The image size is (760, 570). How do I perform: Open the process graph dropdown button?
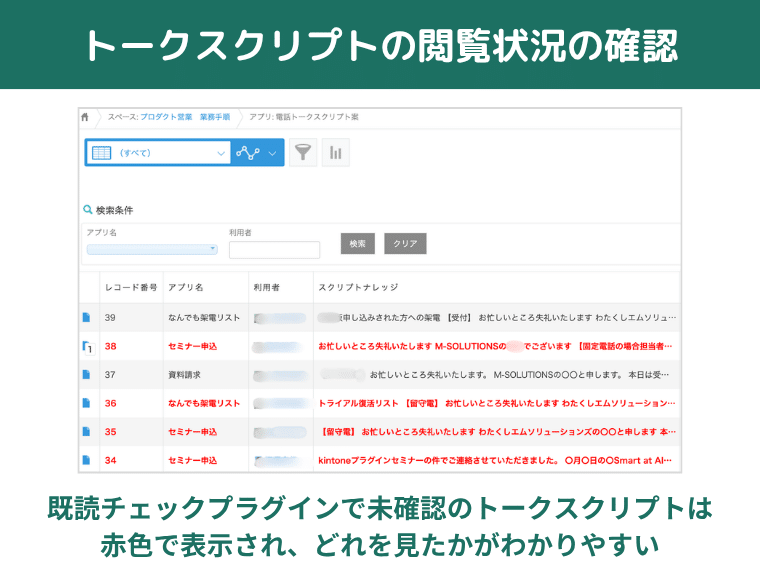(257, 153)
